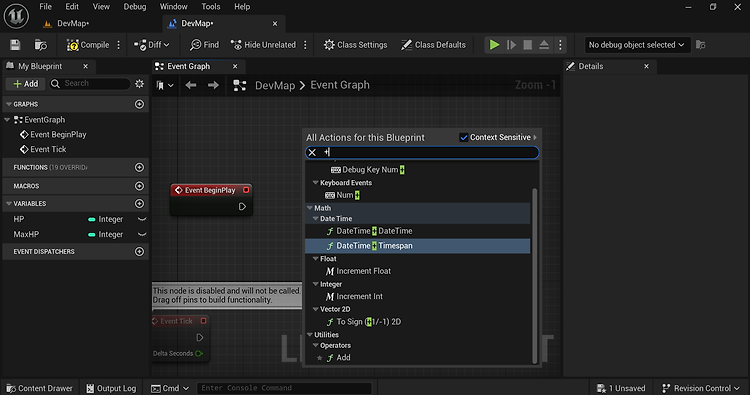The width and height of the screenshot is (750, 395).
Task: Add a new graph with plus icon
Action: click(139, 104)
